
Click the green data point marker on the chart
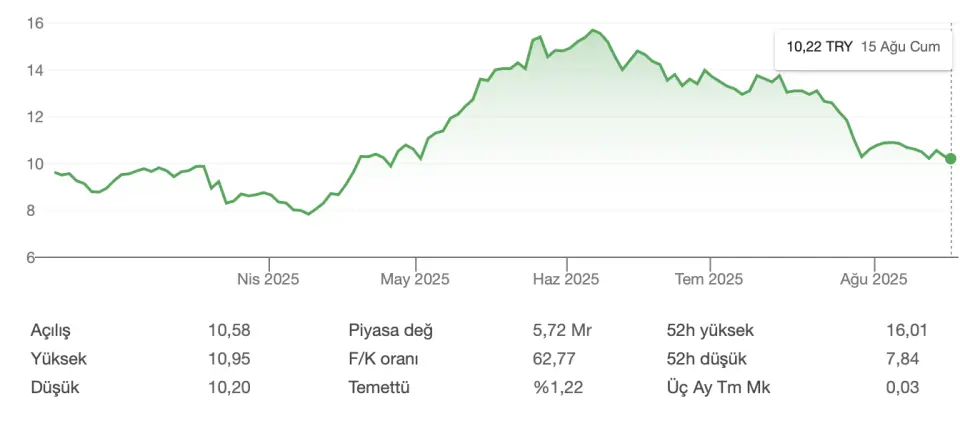950,159
